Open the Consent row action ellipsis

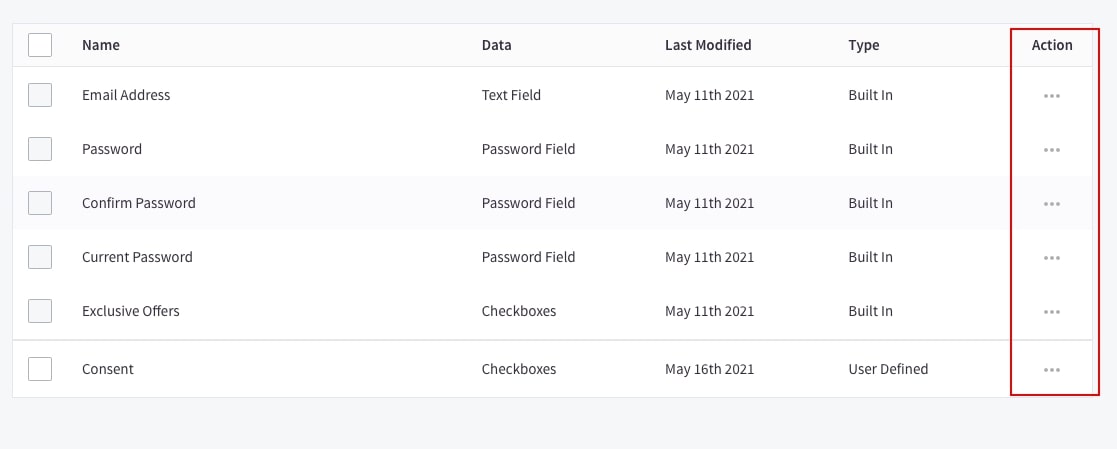[1051, 370]
